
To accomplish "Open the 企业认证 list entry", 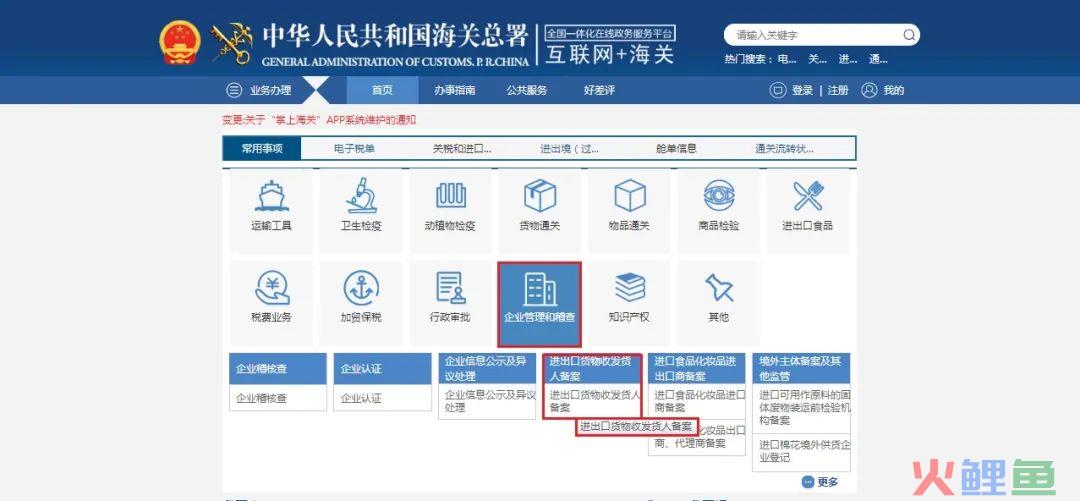I will [382, 398].
